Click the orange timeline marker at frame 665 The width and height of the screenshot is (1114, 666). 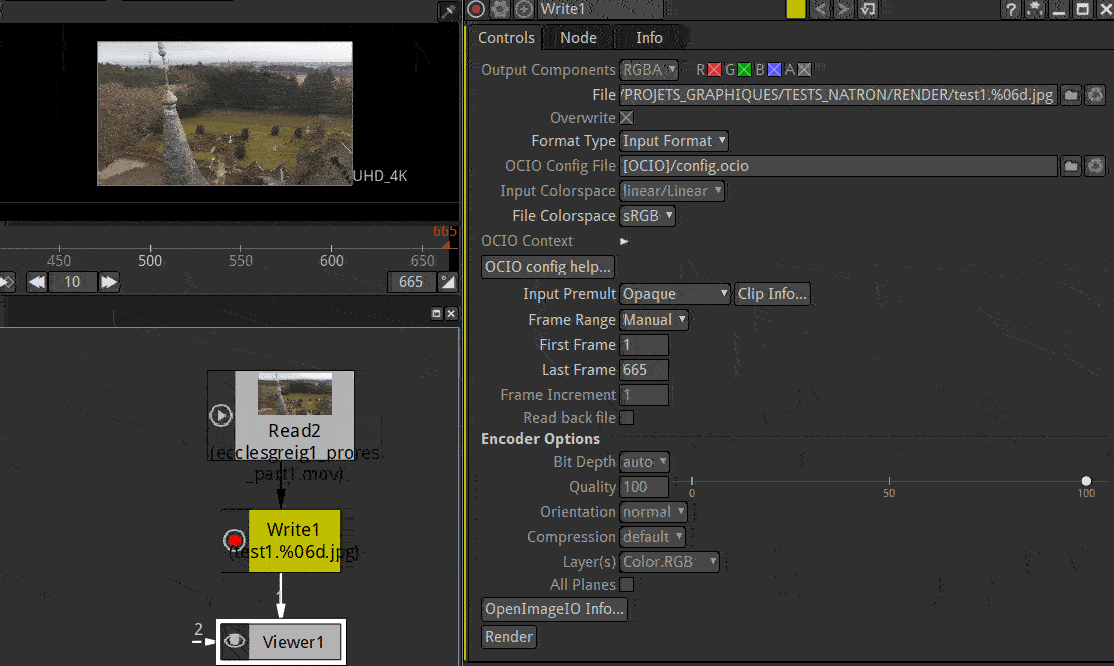coord(445,244)
